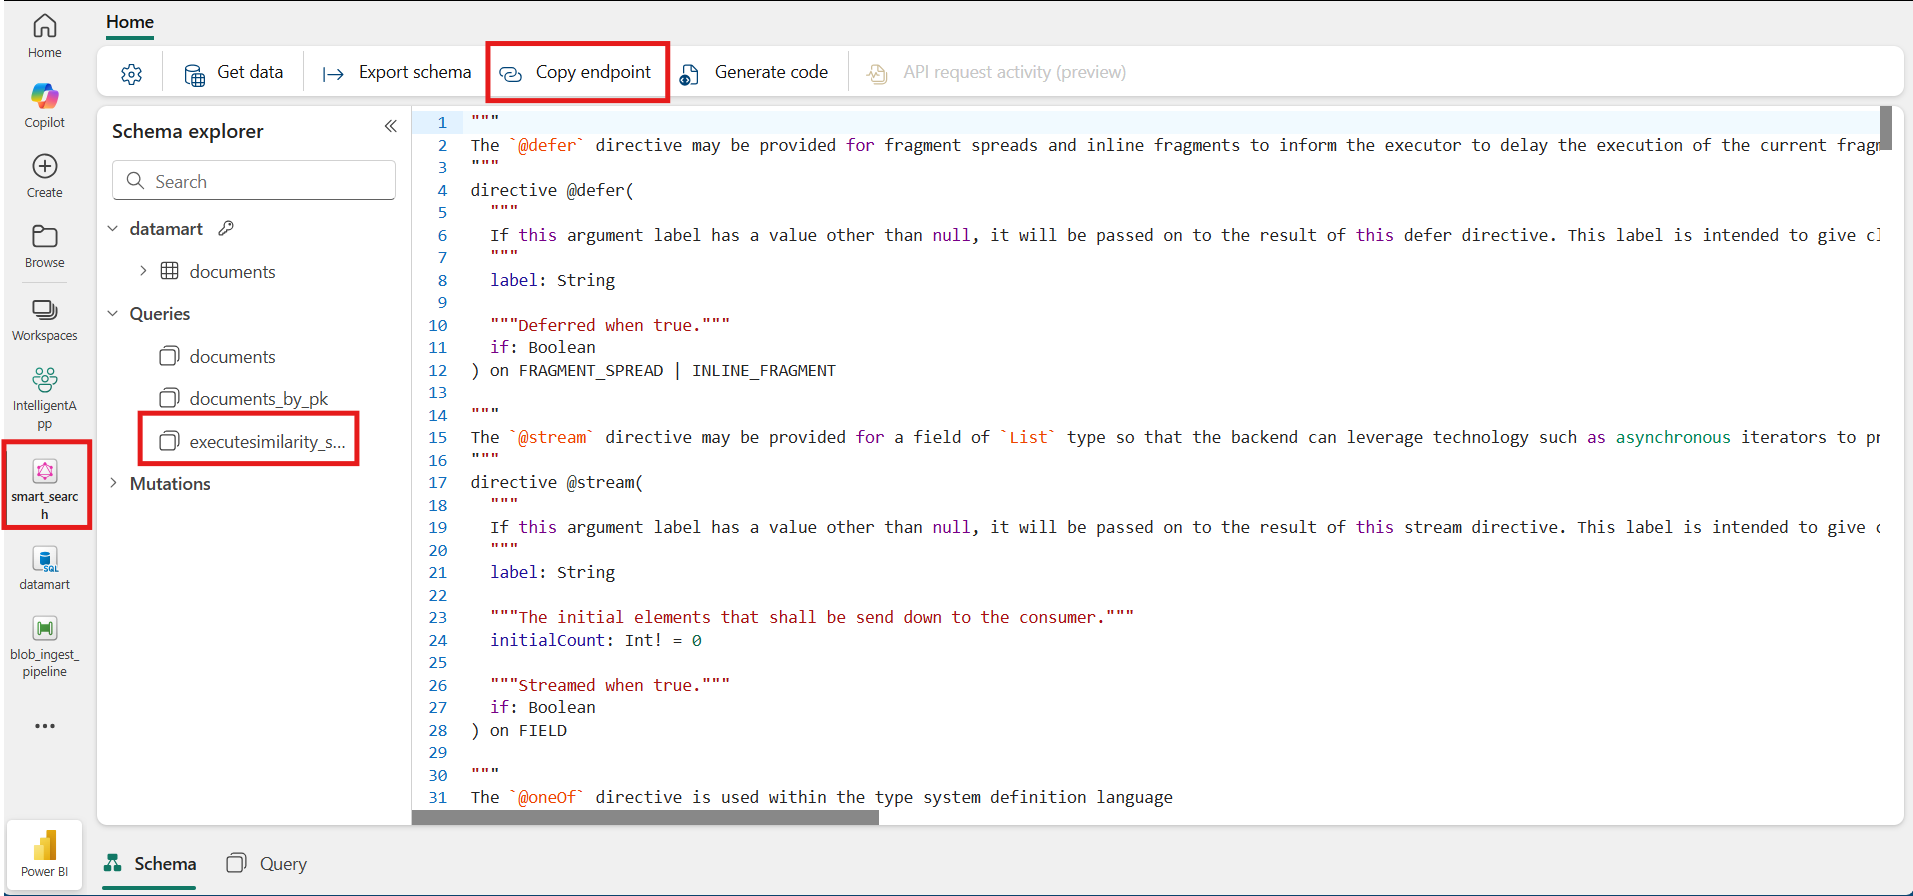The height and width of the screenshot is (896, 1913).
Task: Expand the Mutations section
Action: (x=113, y=483)
